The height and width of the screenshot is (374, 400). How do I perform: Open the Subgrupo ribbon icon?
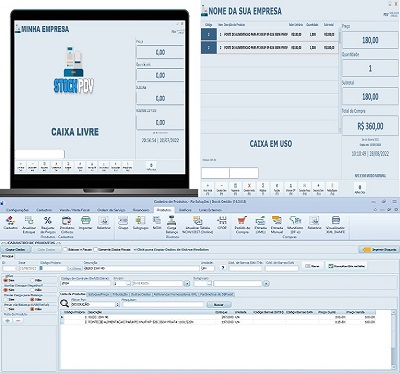[x=141, y=223]
